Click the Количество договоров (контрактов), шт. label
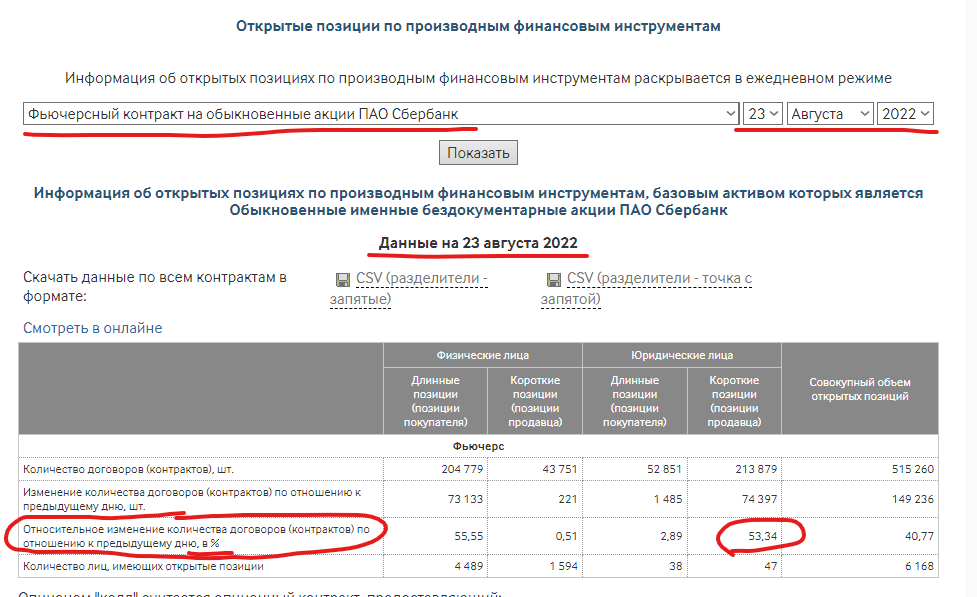This screenshot has height=597, width=977. click(x=128, y=469)
